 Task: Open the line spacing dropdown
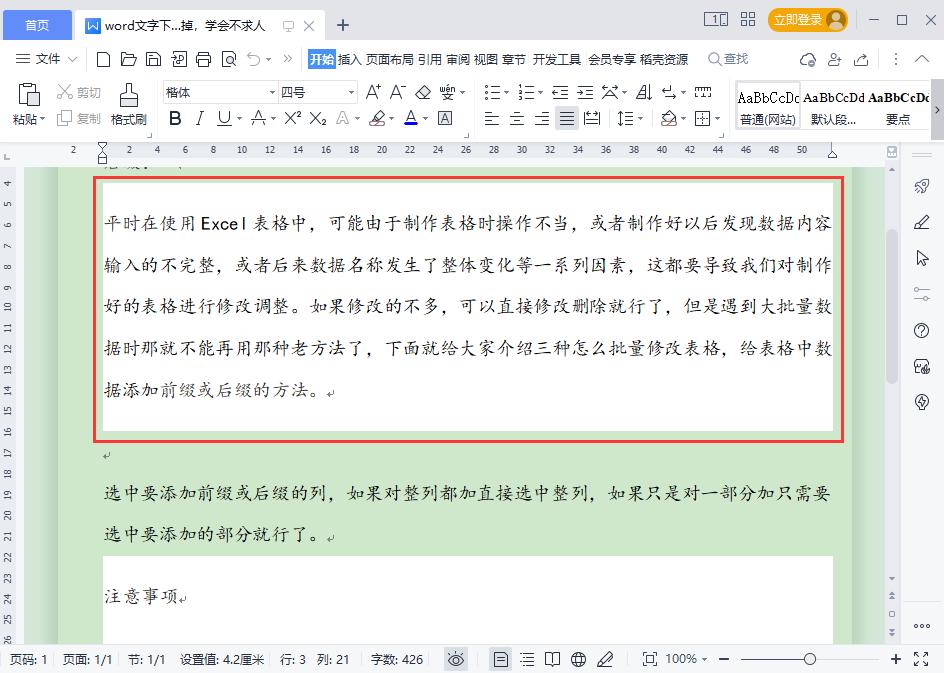tap(628, 118)
